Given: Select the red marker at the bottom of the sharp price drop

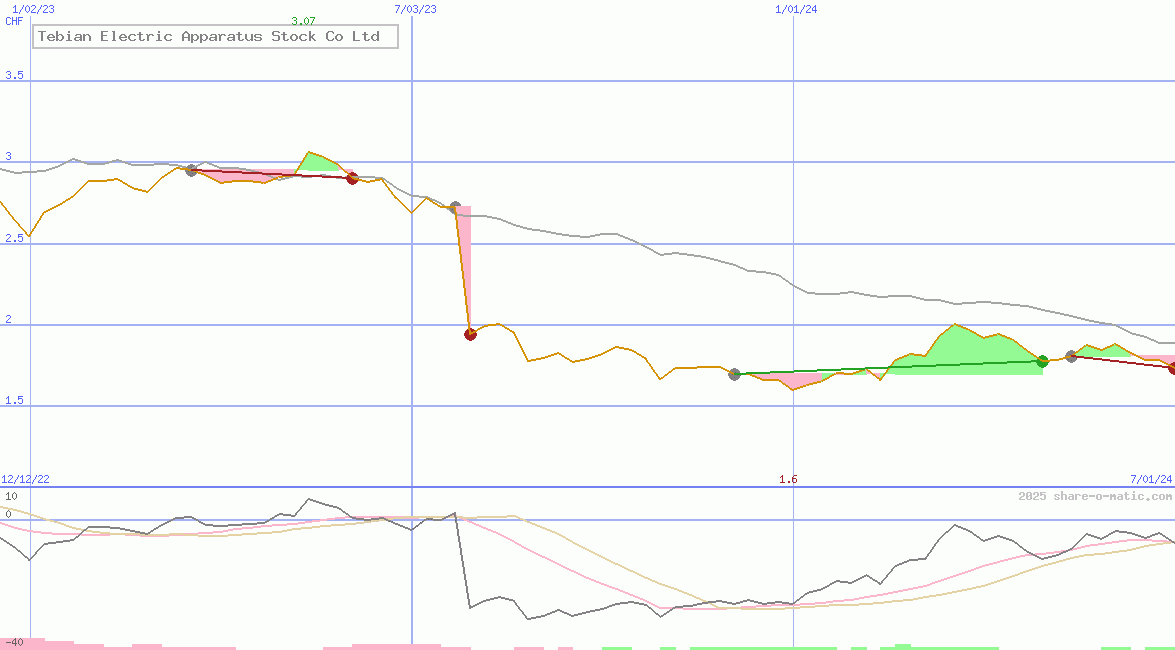Looking at the screenshot, I should pos(470,334).
